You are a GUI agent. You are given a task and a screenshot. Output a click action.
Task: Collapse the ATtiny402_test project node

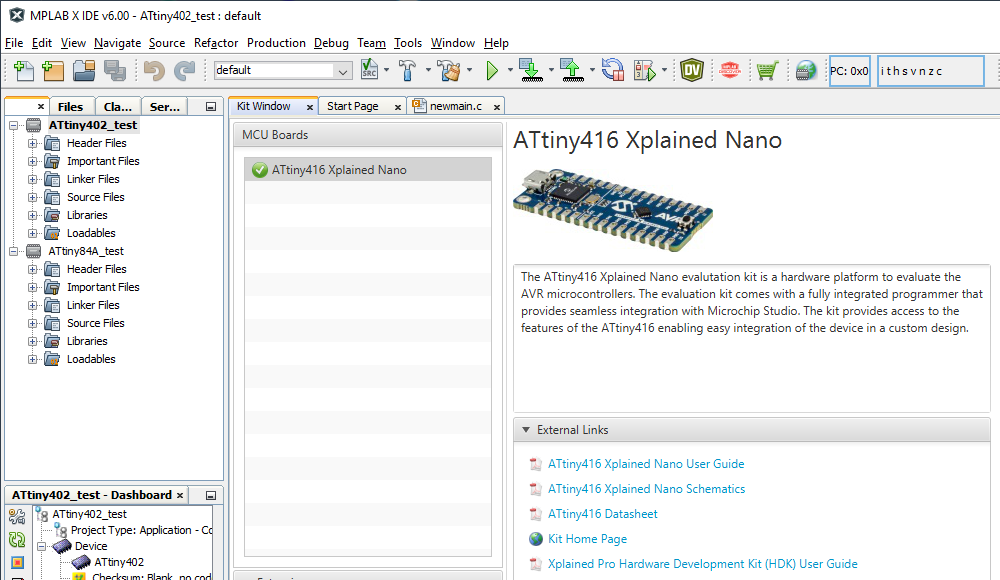click(x=13, y=126)
